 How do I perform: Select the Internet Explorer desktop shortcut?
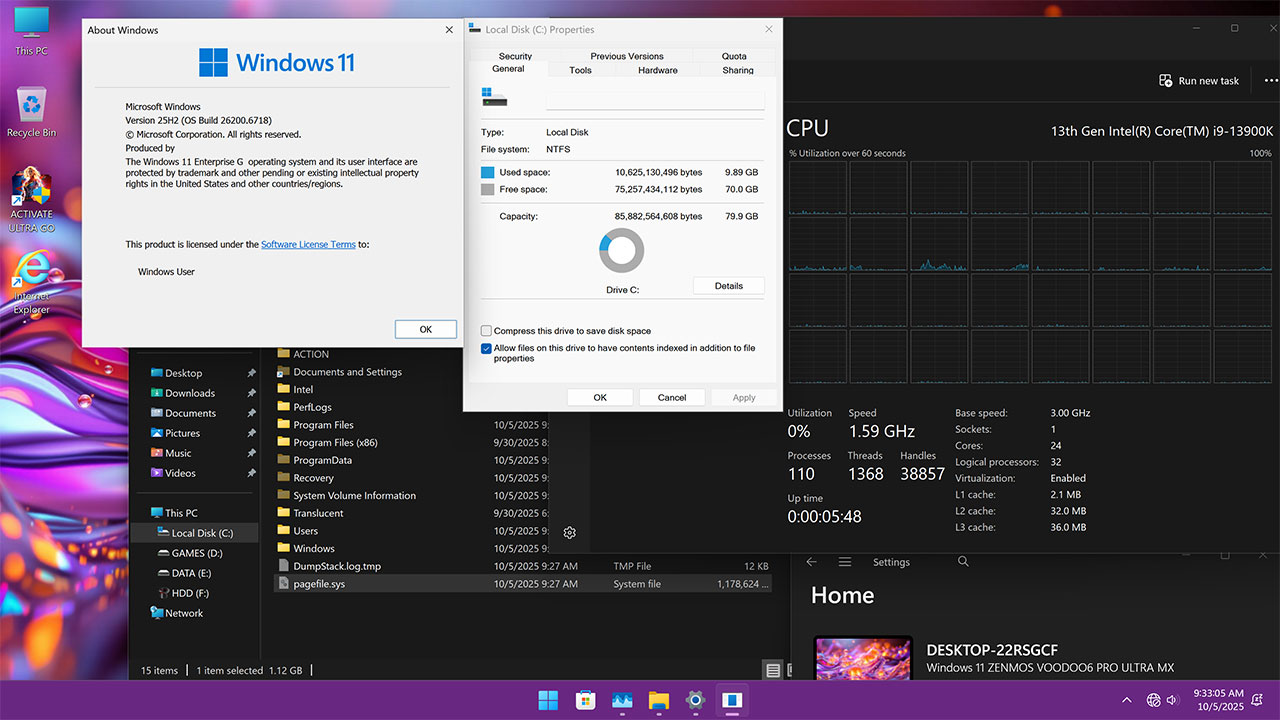[31, 282]
